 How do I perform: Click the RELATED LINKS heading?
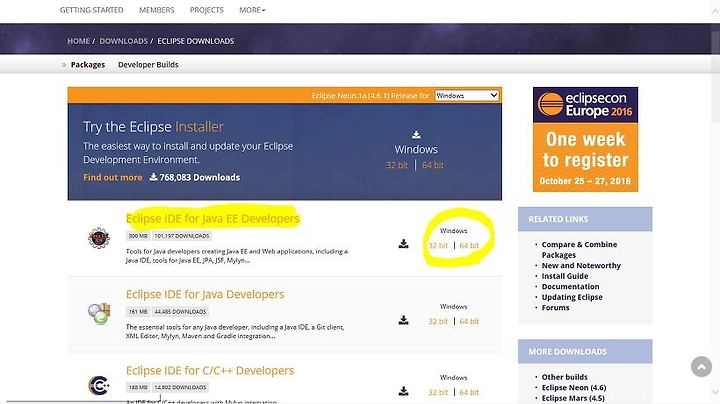click(558, 219)
